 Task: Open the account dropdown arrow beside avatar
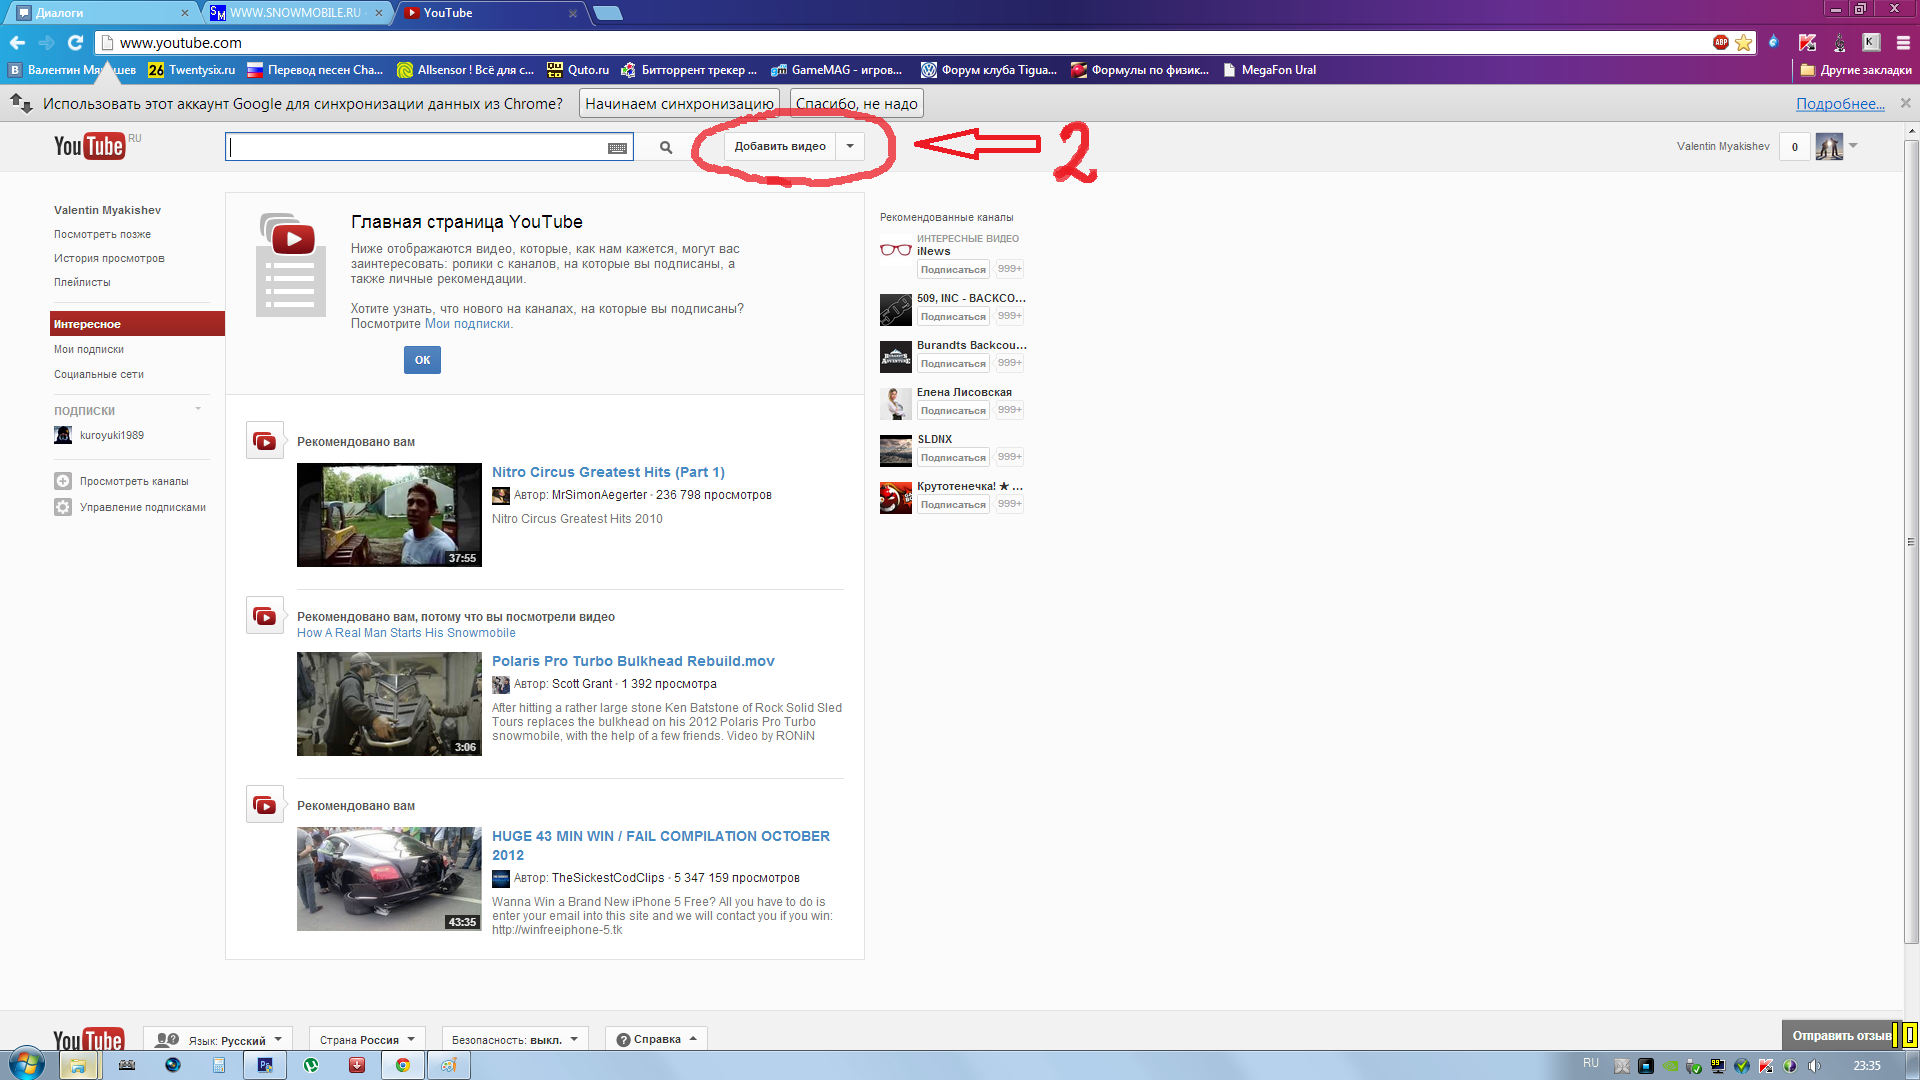click(1853, 146)
